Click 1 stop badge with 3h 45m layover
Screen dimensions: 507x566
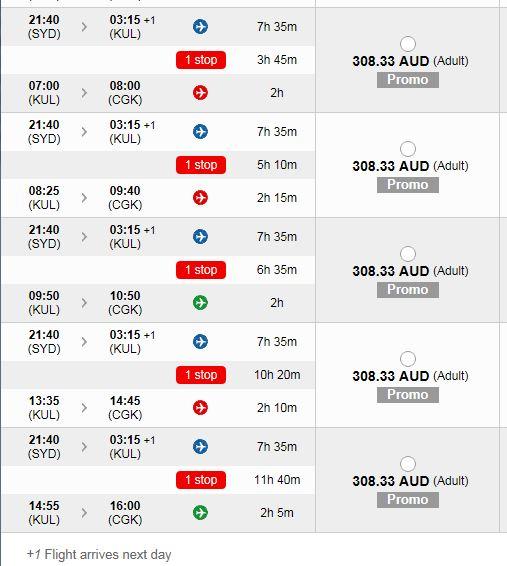[201, 60]
